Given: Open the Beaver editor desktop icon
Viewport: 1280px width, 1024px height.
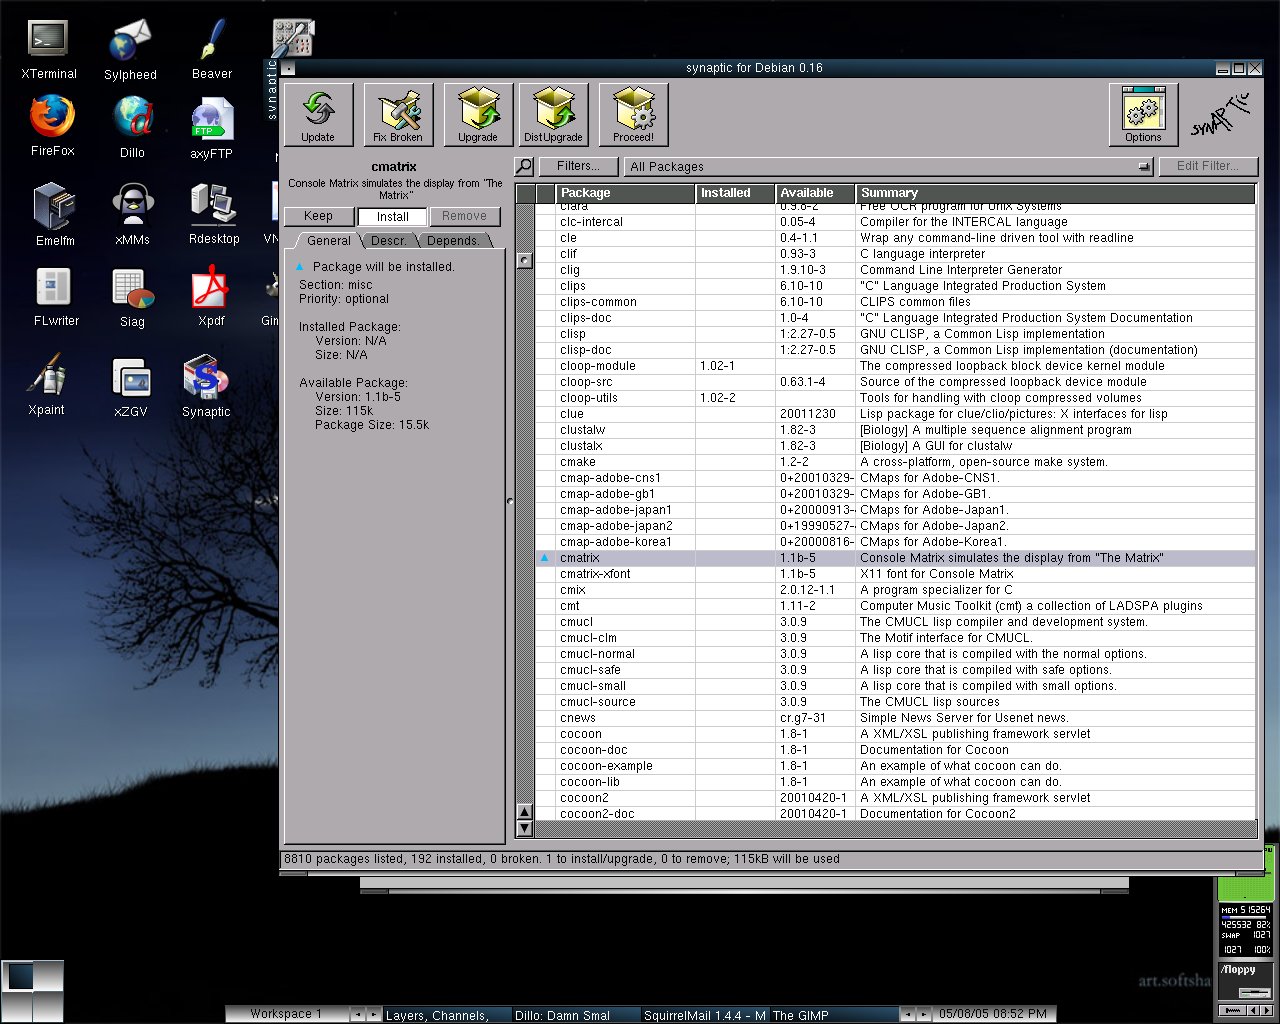Looking at the screenshot, I should click(x=212, y=50).
